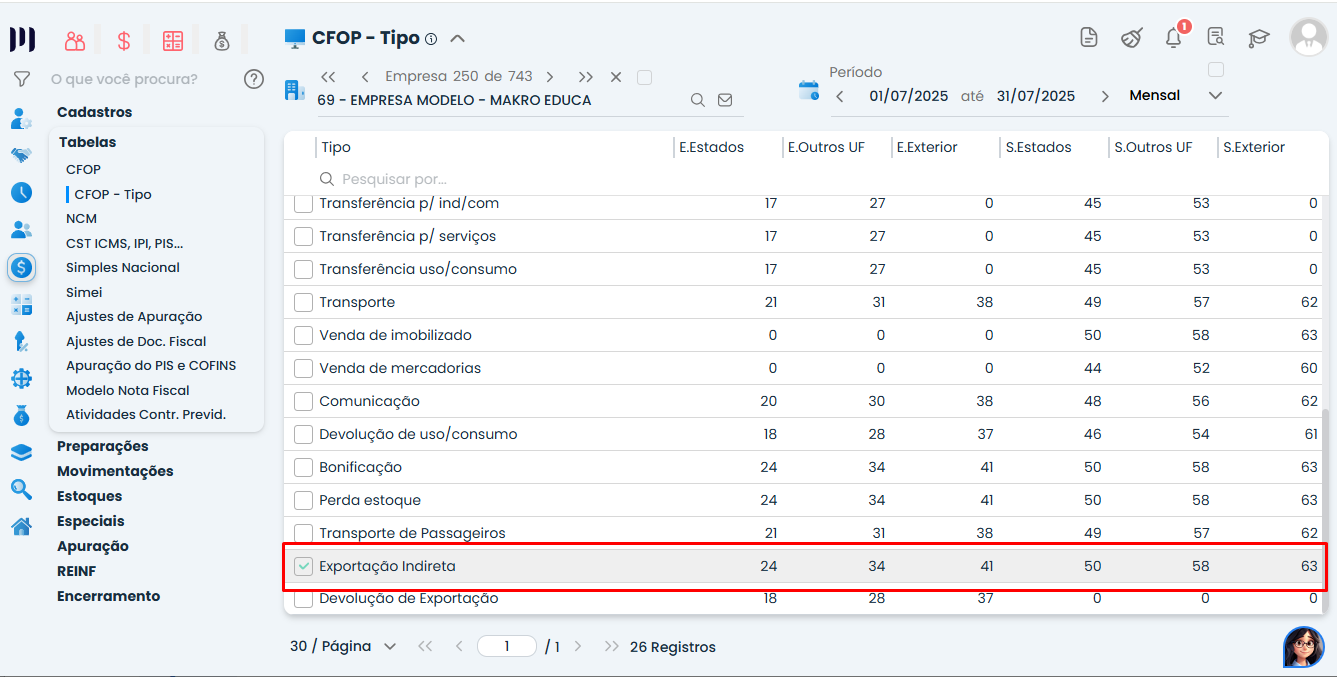Click the layers stack sidebar icon
Viewport: 1337px width, 677px height.
pyautogui.click(x=21, y=452)
